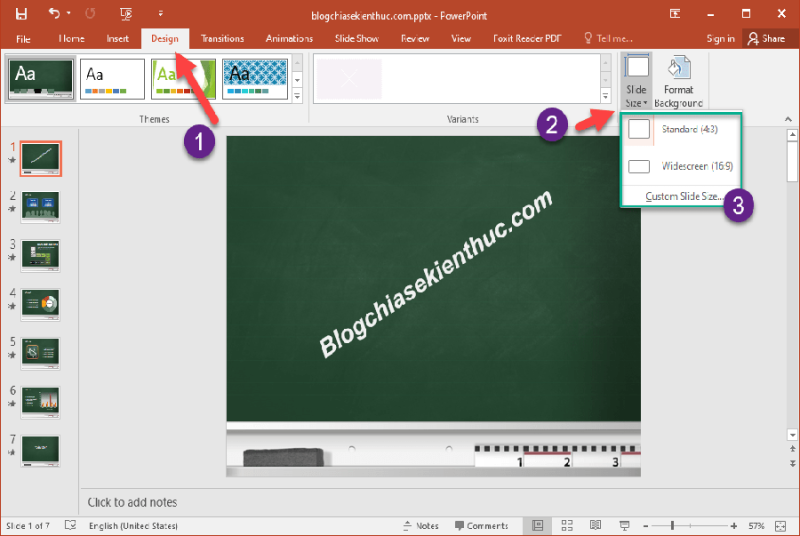Open Customize Quick Access Toolbar arrow
This screenshot has height=536, width=800.
[x=160, y=14]
